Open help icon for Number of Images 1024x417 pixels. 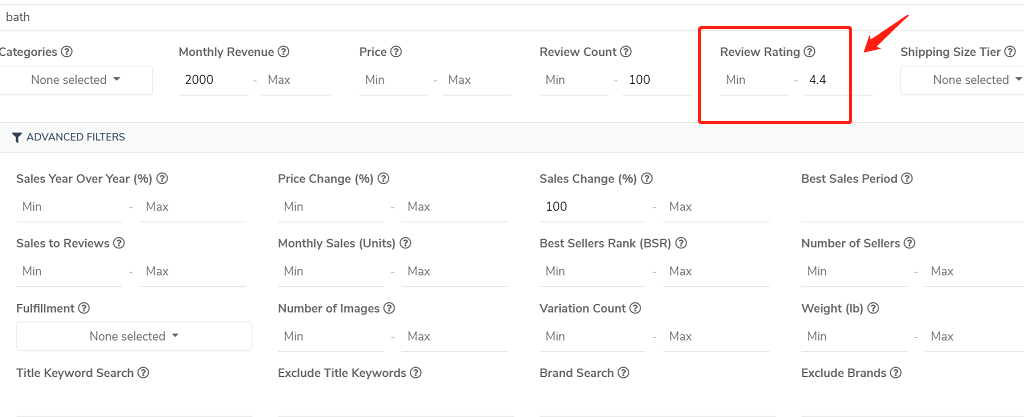tap(389, 308)
